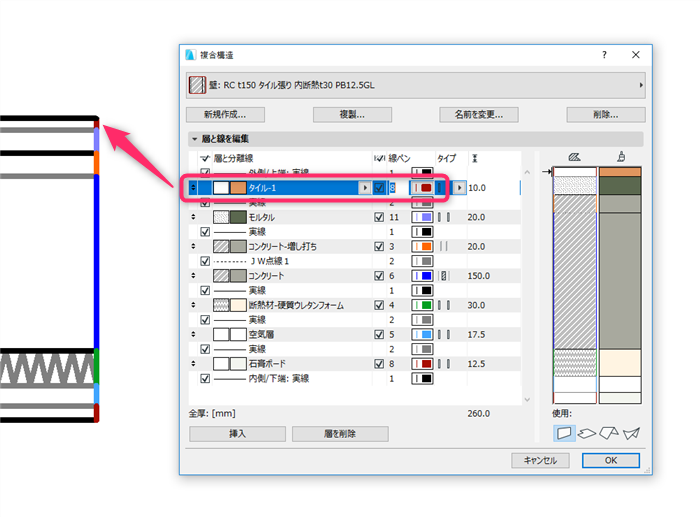The image size is (700, 517).
Task: Click the タイル-1 pen number input field
Action: click(x=398, y=188)
